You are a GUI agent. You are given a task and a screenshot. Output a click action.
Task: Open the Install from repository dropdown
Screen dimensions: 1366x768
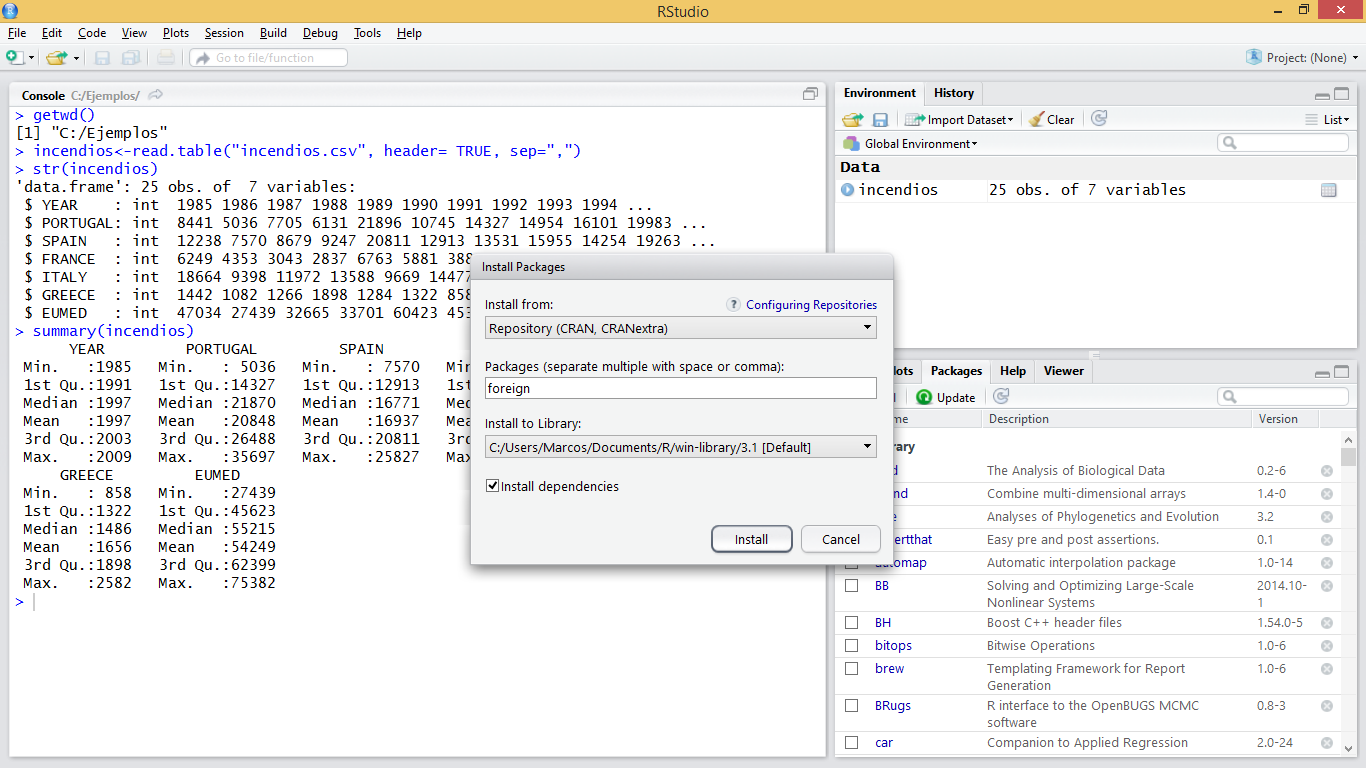point(681,327)
